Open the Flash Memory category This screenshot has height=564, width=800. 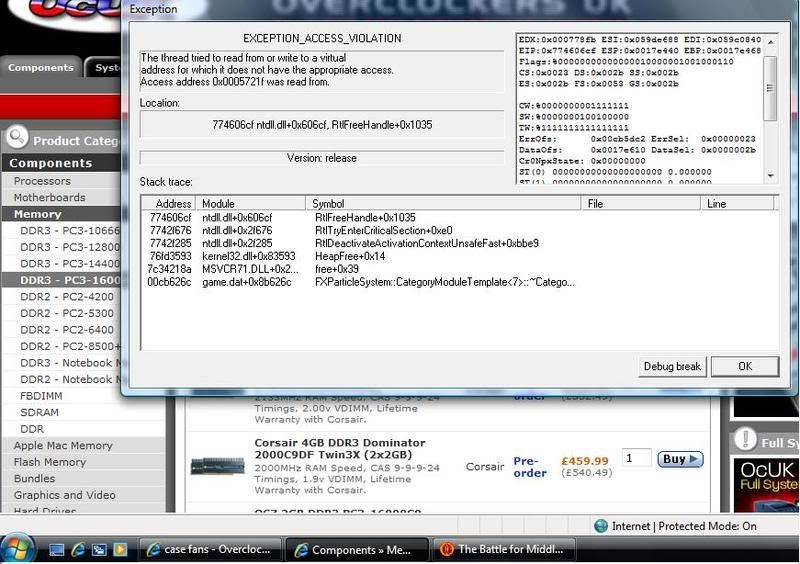[49, 462]
